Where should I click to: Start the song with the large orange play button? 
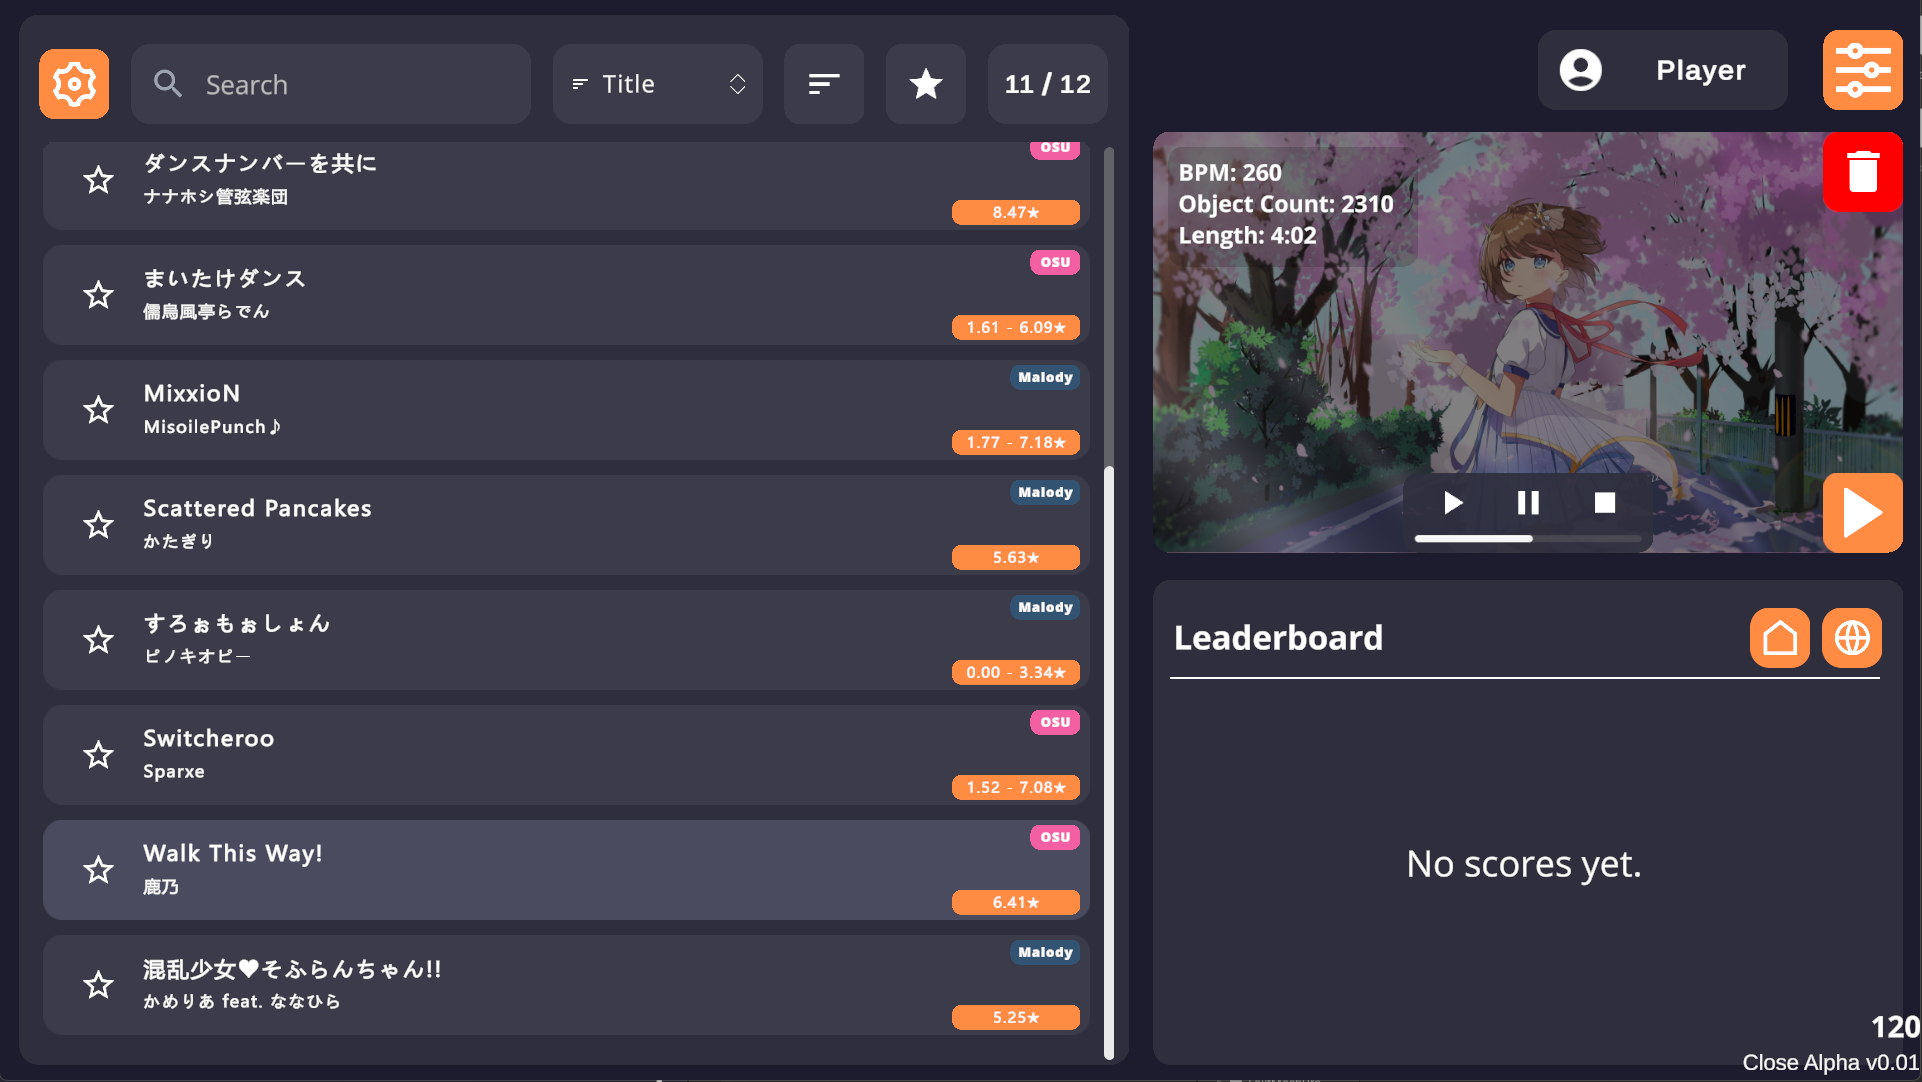pyautogui.click(x=1862, y=513)
